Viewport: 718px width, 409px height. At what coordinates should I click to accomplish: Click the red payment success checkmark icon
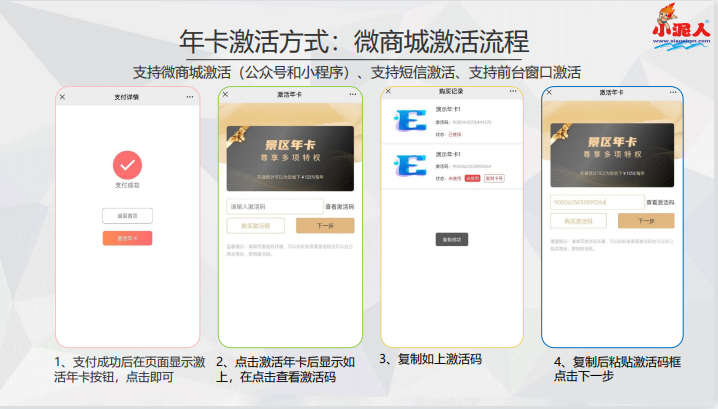point(127,165)
